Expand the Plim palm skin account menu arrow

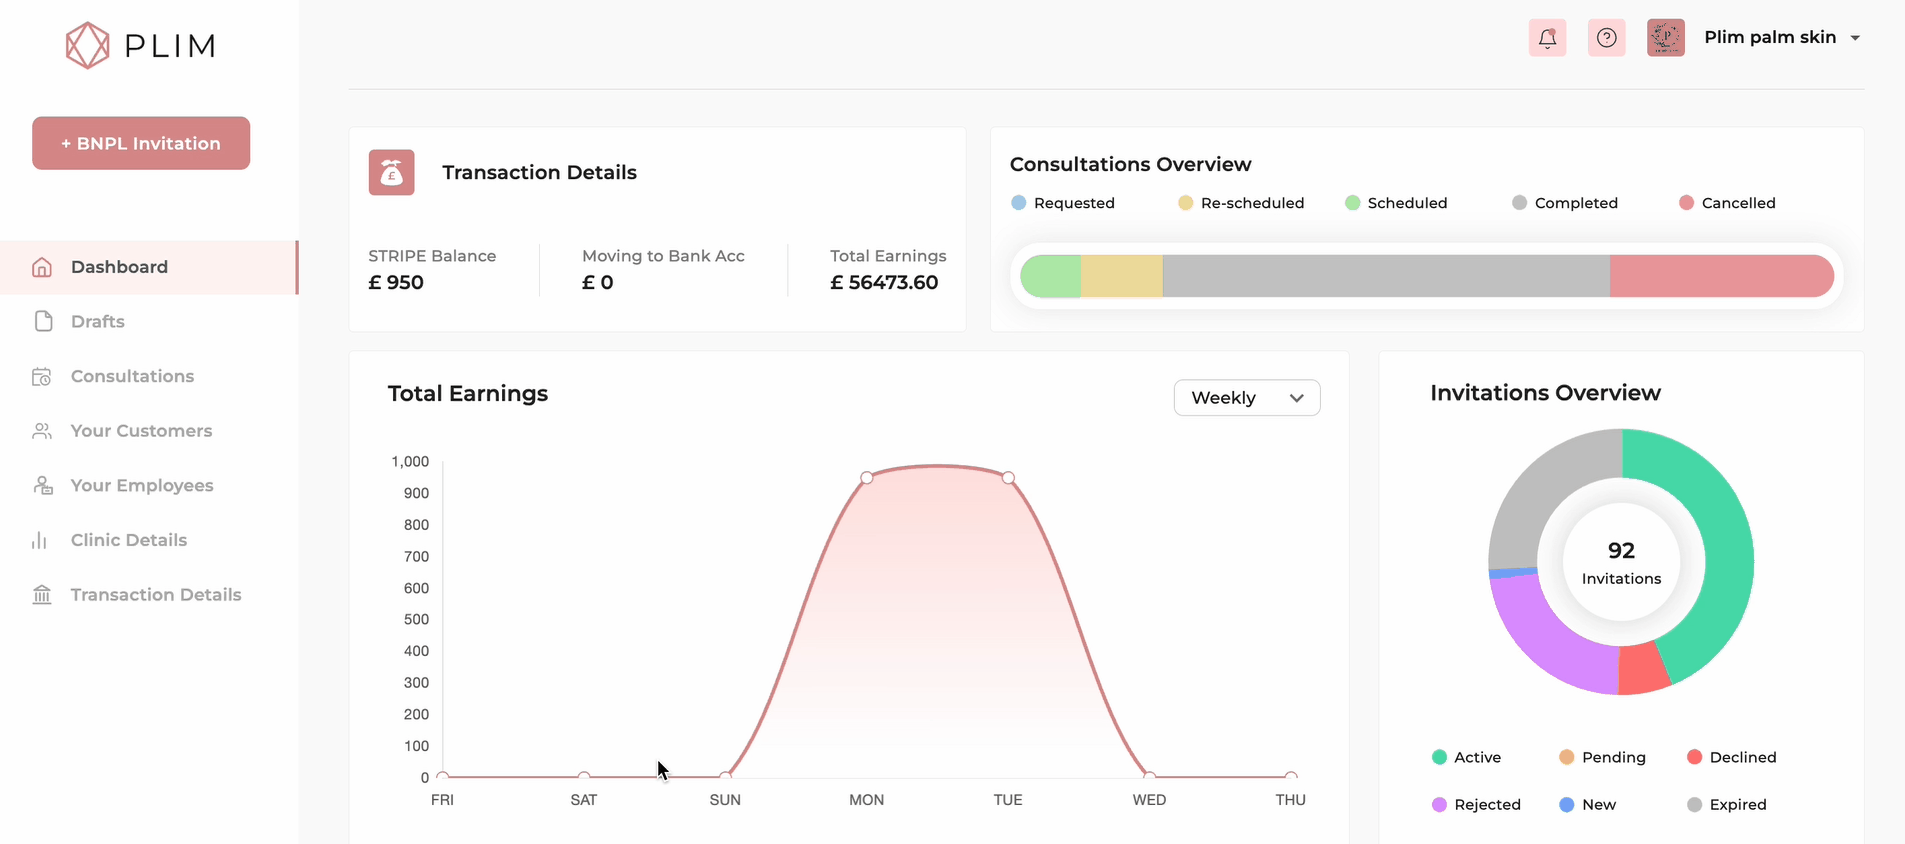click(1855, 38)
